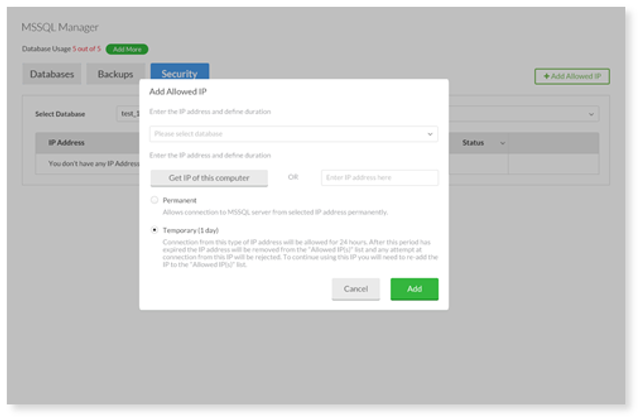Click the OR separator text

(293, 177)
